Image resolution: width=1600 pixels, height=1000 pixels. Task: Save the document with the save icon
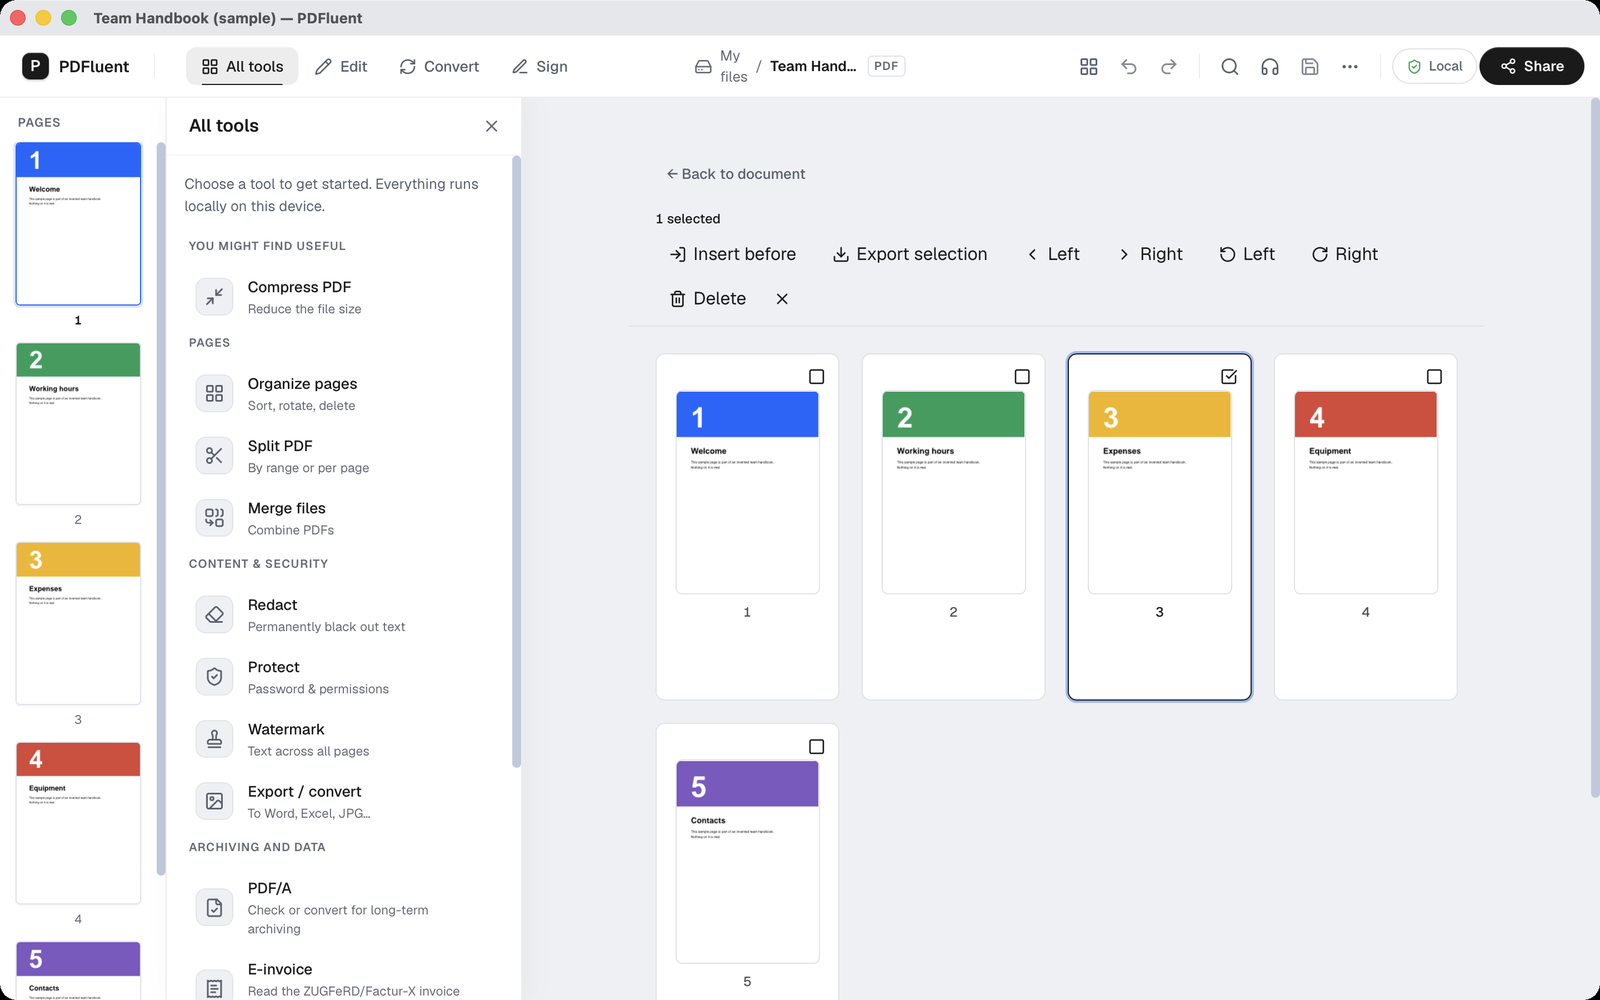pyautogui.click(x=1310, y=66)
